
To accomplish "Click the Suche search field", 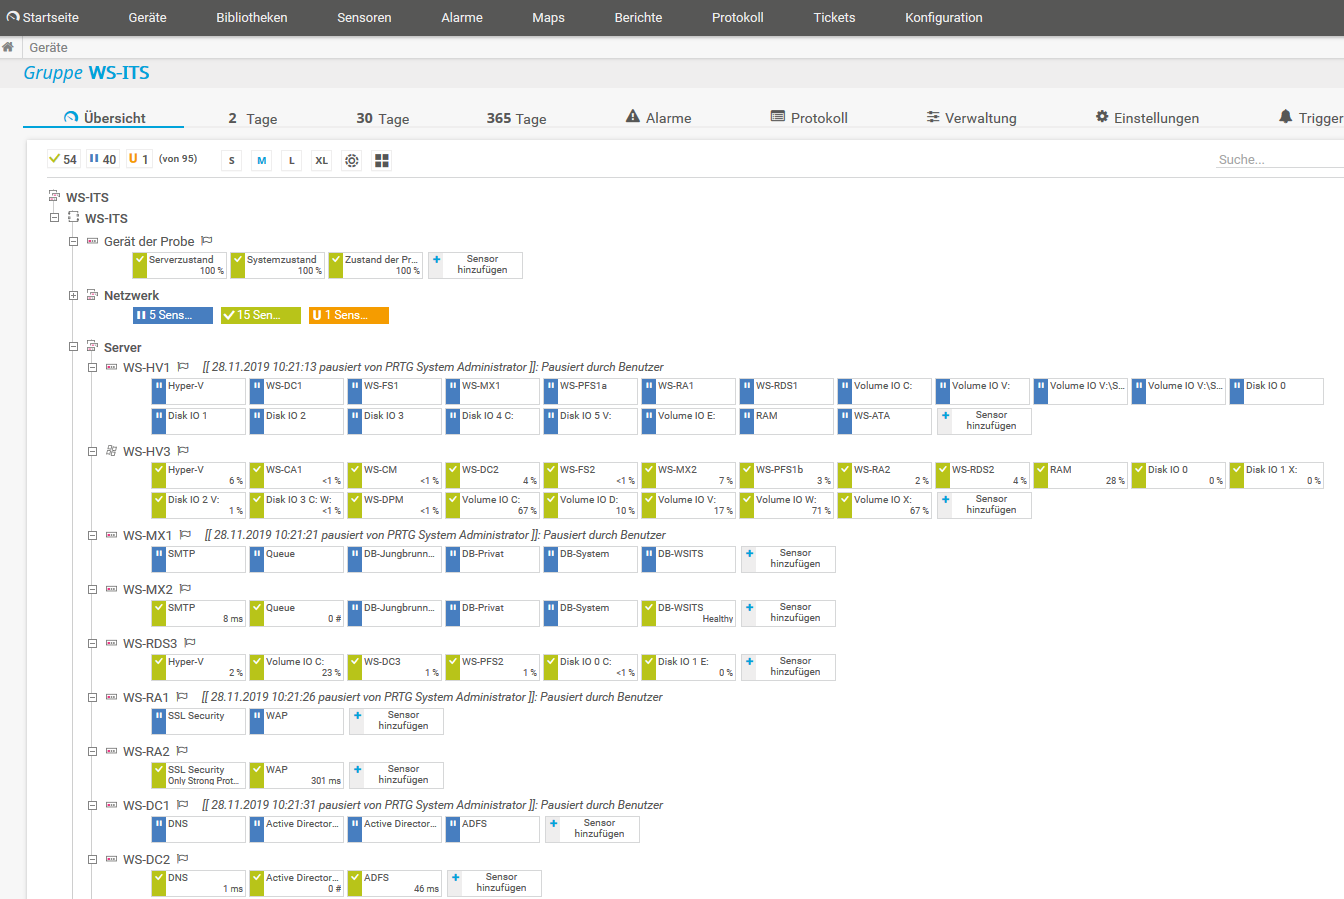I will click(x=1280, y=159).
